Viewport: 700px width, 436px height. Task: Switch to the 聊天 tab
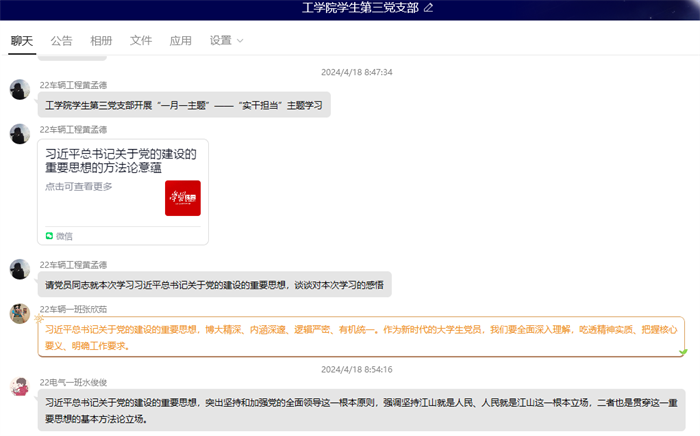click(x=22, y=41)
